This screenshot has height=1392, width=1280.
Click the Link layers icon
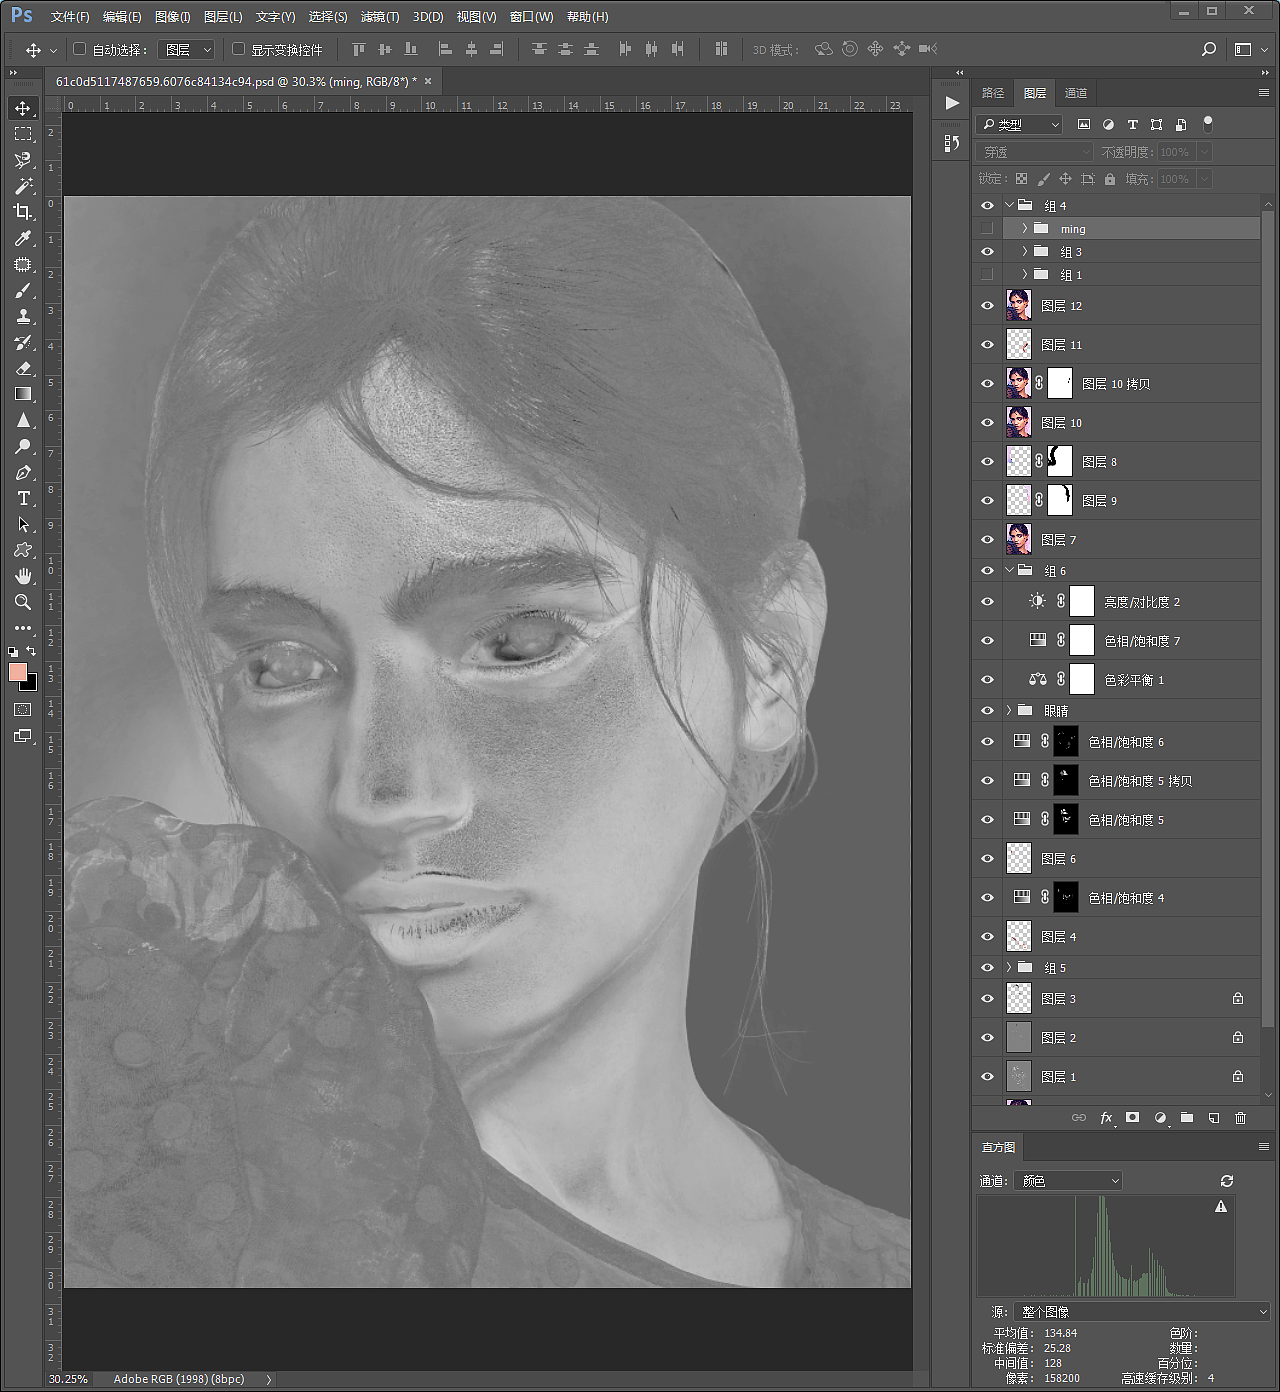pos(1079,1118)
